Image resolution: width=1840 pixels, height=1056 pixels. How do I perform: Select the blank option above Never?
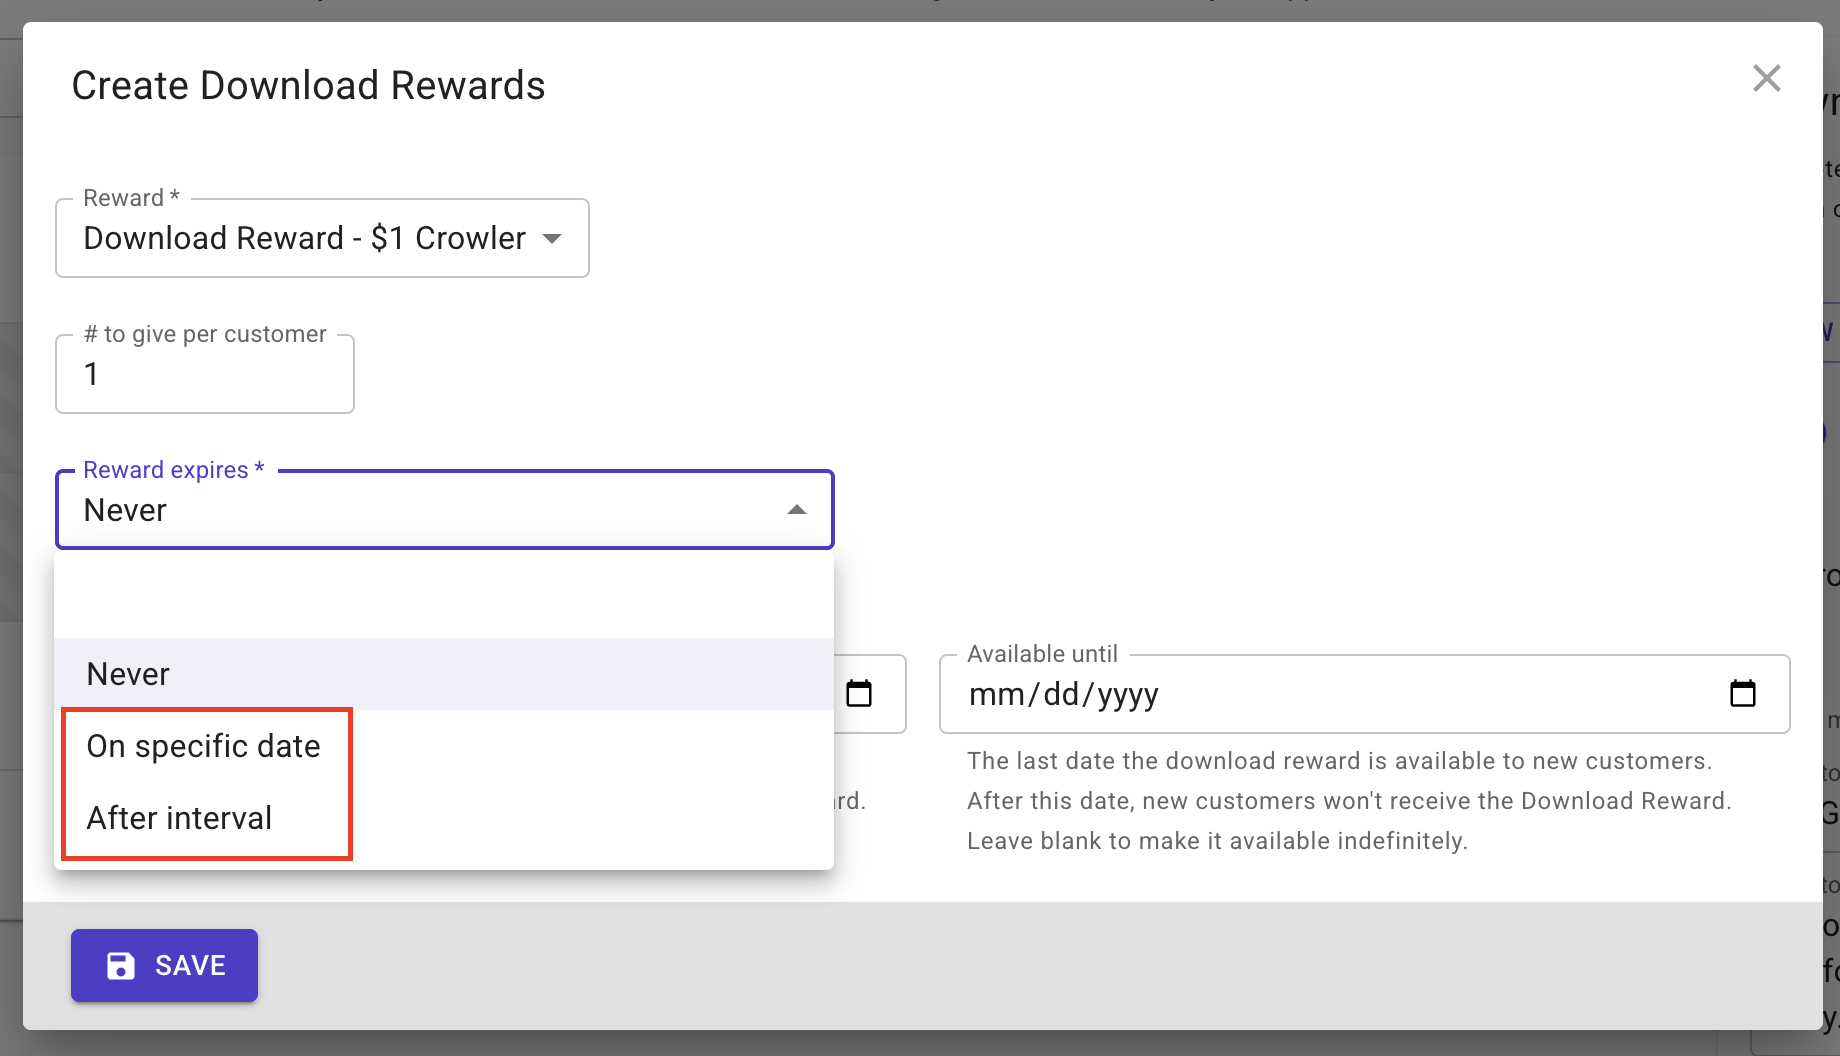click(x=443, y=598)
